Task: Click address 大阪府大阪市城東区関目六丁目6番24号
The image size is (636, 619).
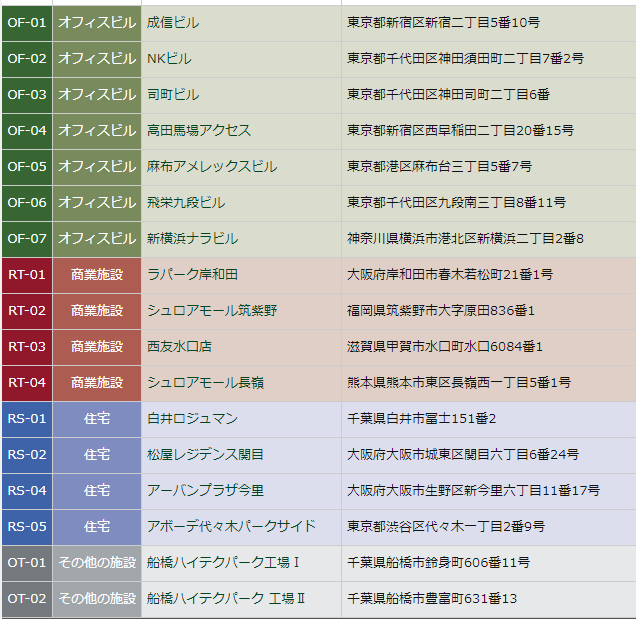Action: 463,455
